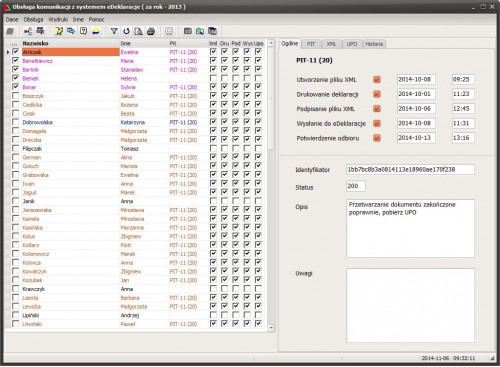Select the Bonar row

pos(135,87)
